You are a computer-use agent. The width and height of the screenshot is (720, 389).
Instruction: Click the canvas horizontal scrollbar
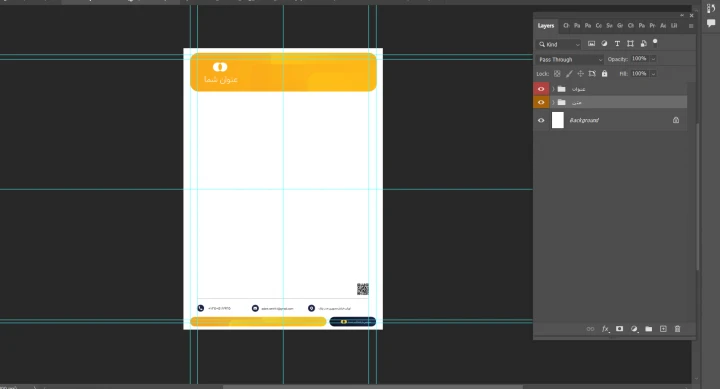tap(373, 387)
